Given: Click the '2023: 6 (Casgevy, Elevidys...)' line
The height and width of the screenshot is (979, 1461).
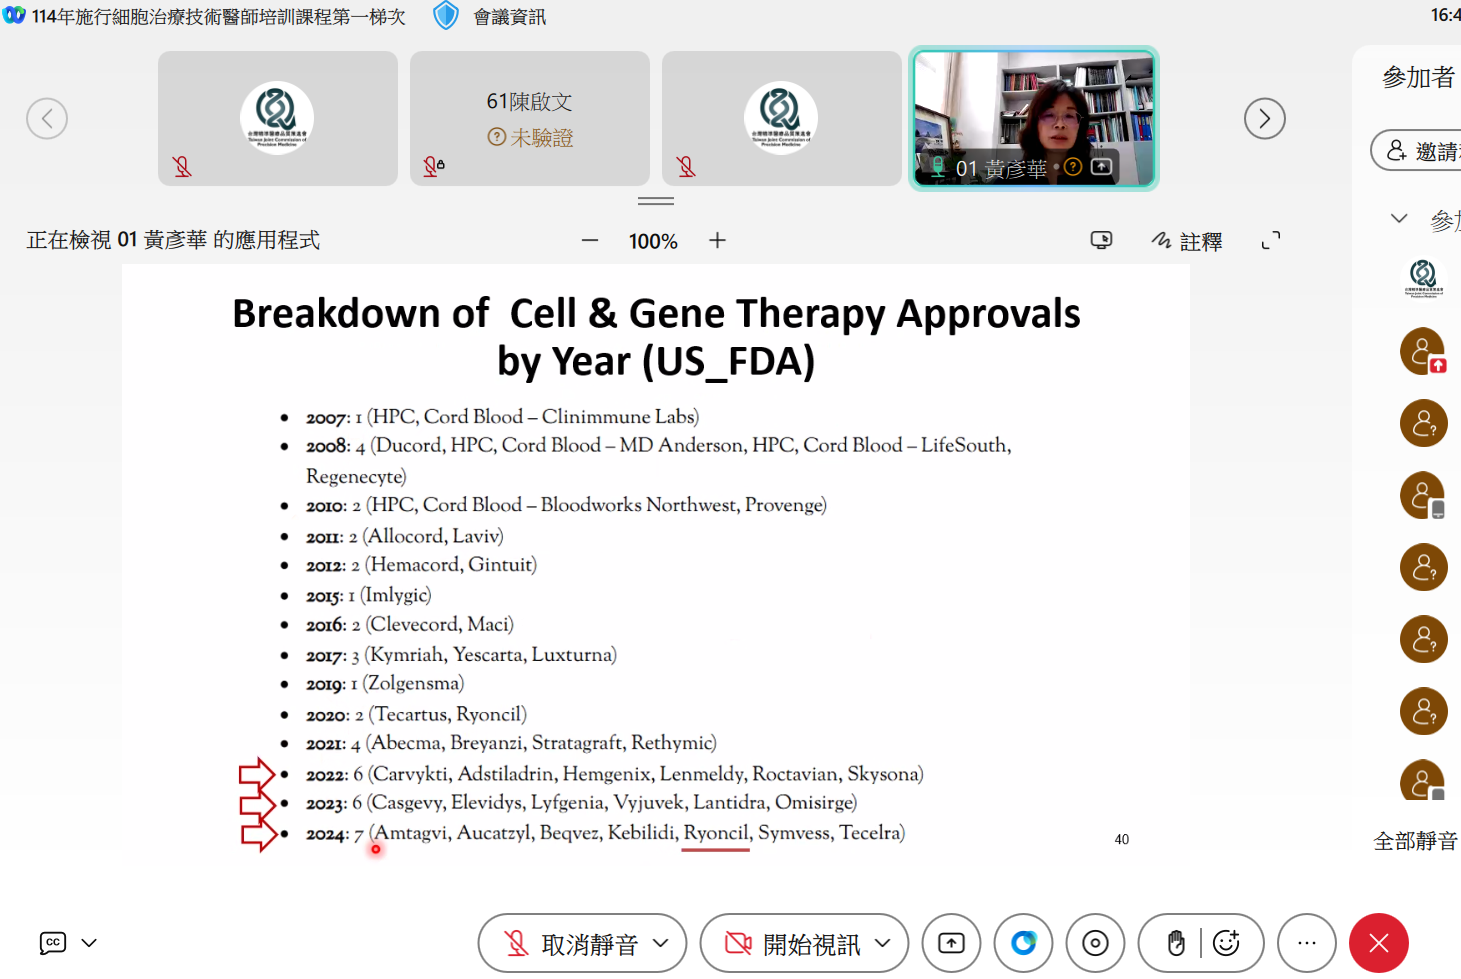Looking at the screenshot, I should tap(581, 803).
